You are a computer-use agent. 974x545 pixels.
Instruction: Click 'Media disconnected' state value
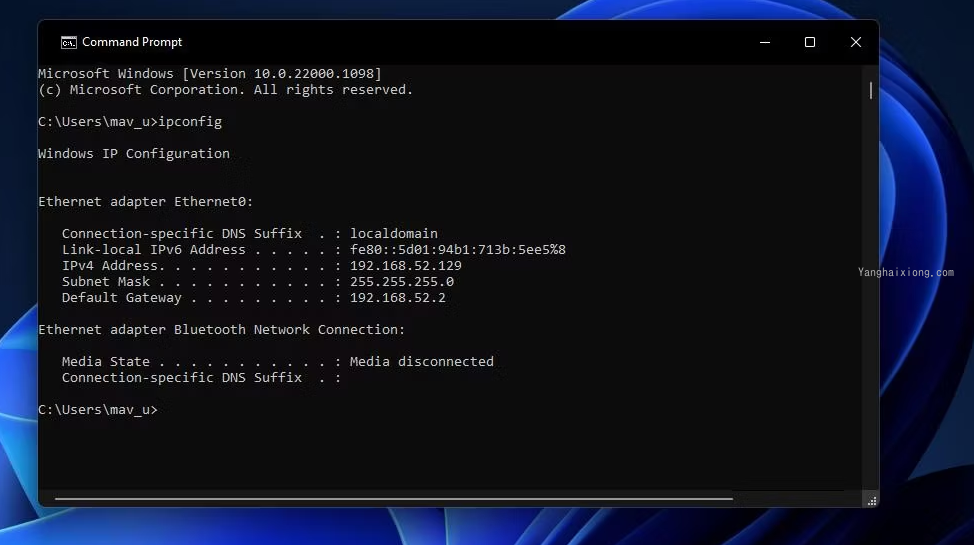point(422,362)
